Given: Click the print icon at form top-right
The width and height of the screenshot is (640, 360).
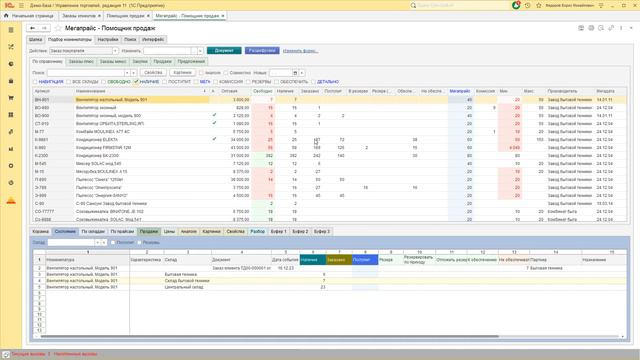Looking at the screenshot, I should 591,28.
